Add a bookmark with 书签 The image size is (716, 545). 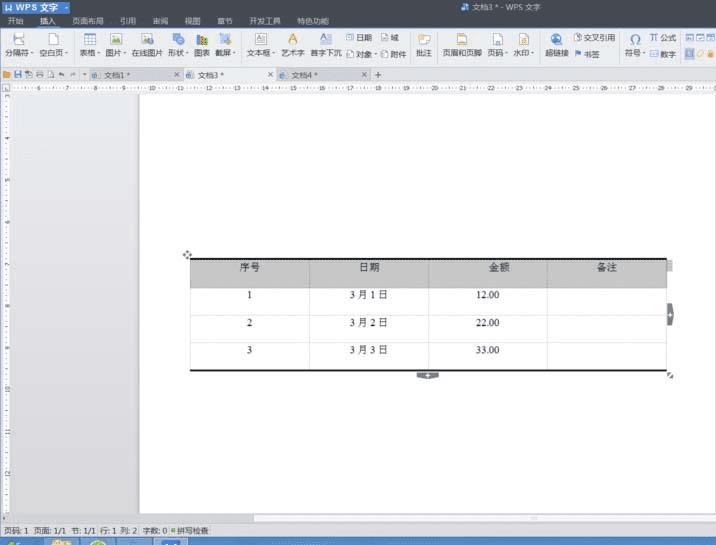pyautogui.click(x=587, y=54)
